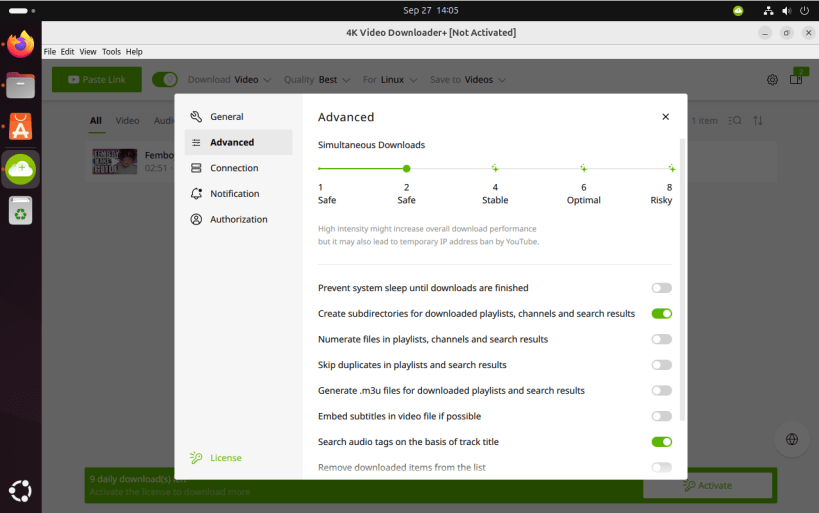Open the Trash from the dock
The width and height of the screenshot is (819, 513).
click(x=20, y=211)
